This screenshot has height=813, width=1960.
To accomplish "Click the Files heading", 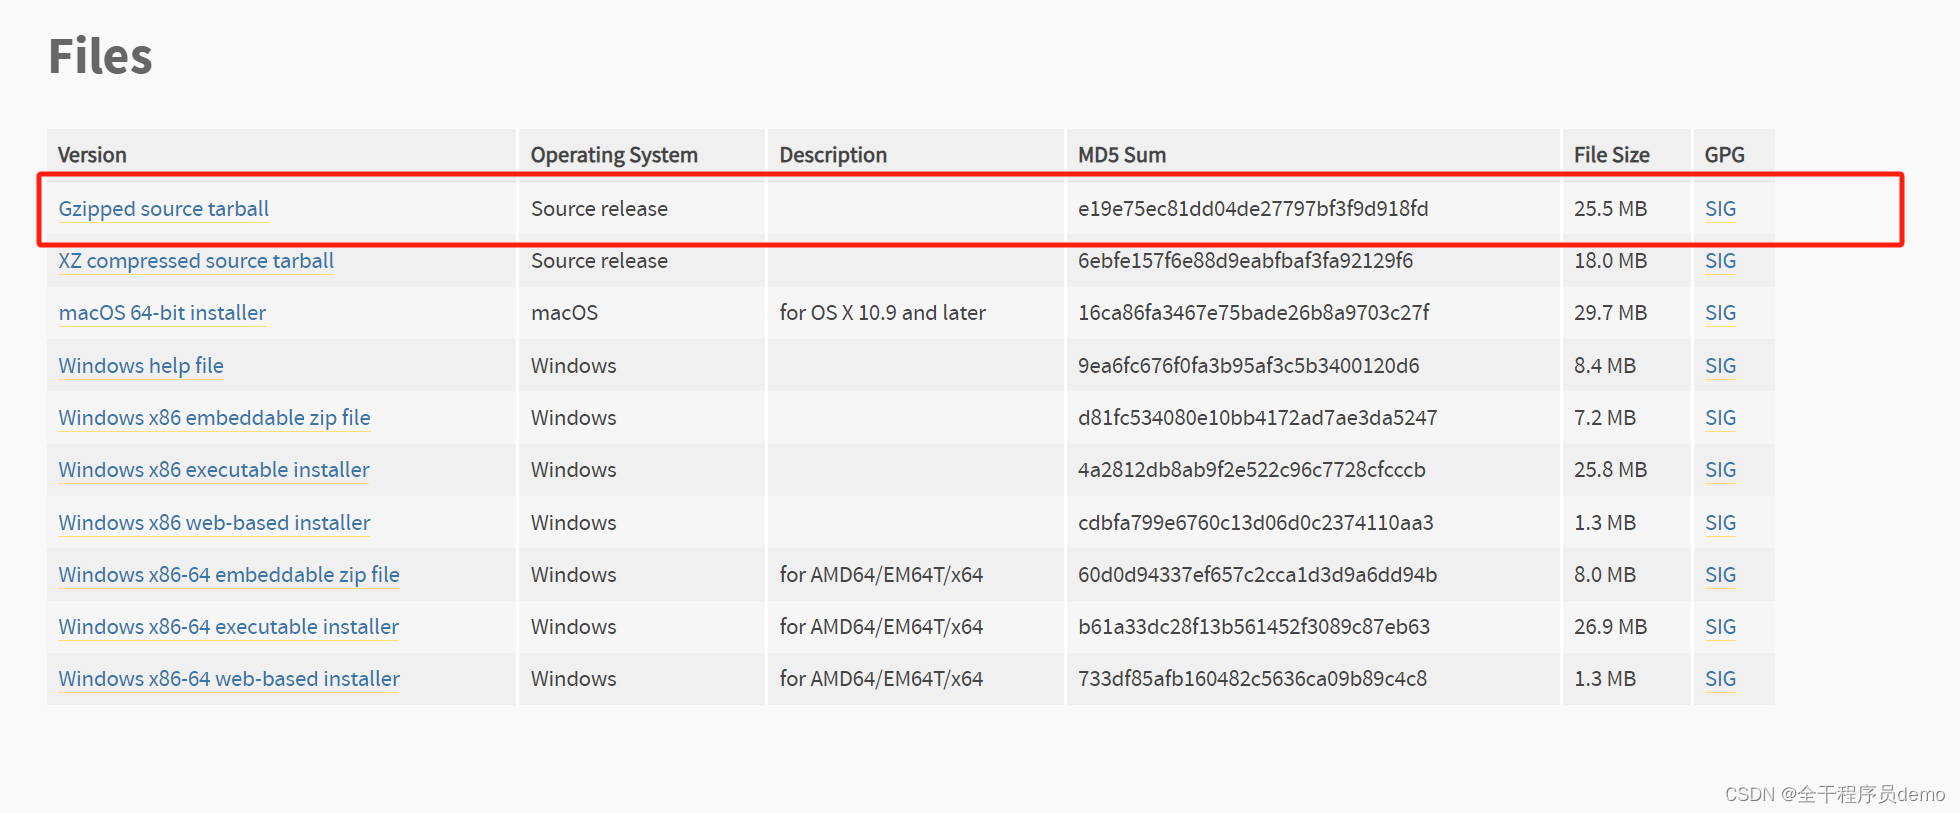I will pyautogui.click(x=100, y=56).
